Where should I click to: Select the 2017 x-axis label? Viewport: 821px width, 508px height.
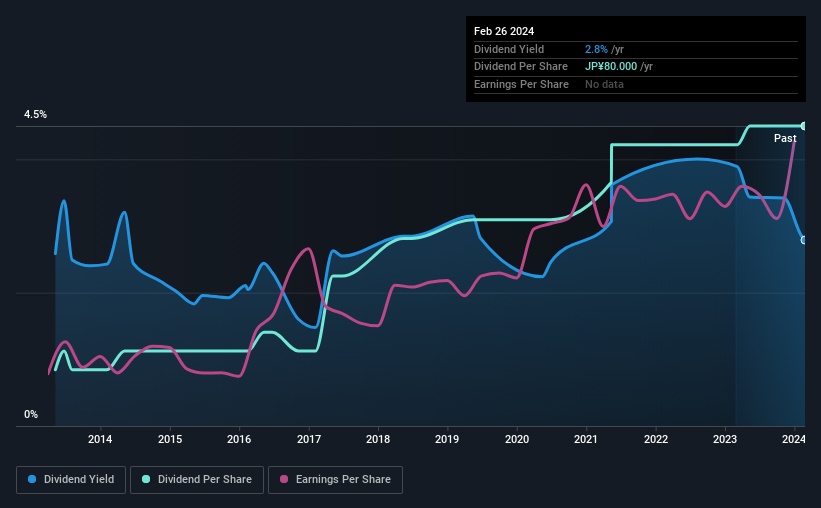tap(309, 439)
